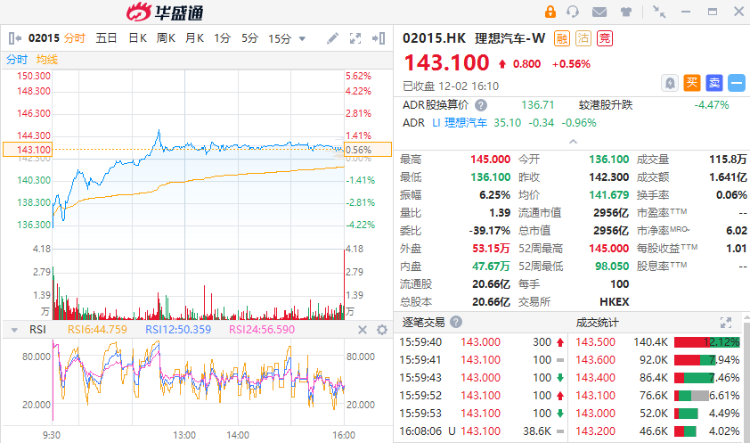Click the shrink window arrows icon
Screen dimensions: 750x443
(660, 12)
